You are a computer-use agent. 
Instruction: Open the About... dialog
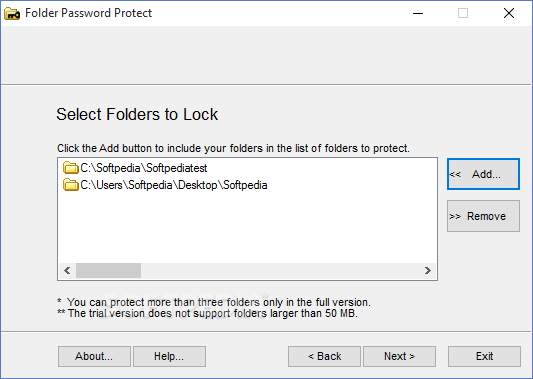(x=94, y=356)
